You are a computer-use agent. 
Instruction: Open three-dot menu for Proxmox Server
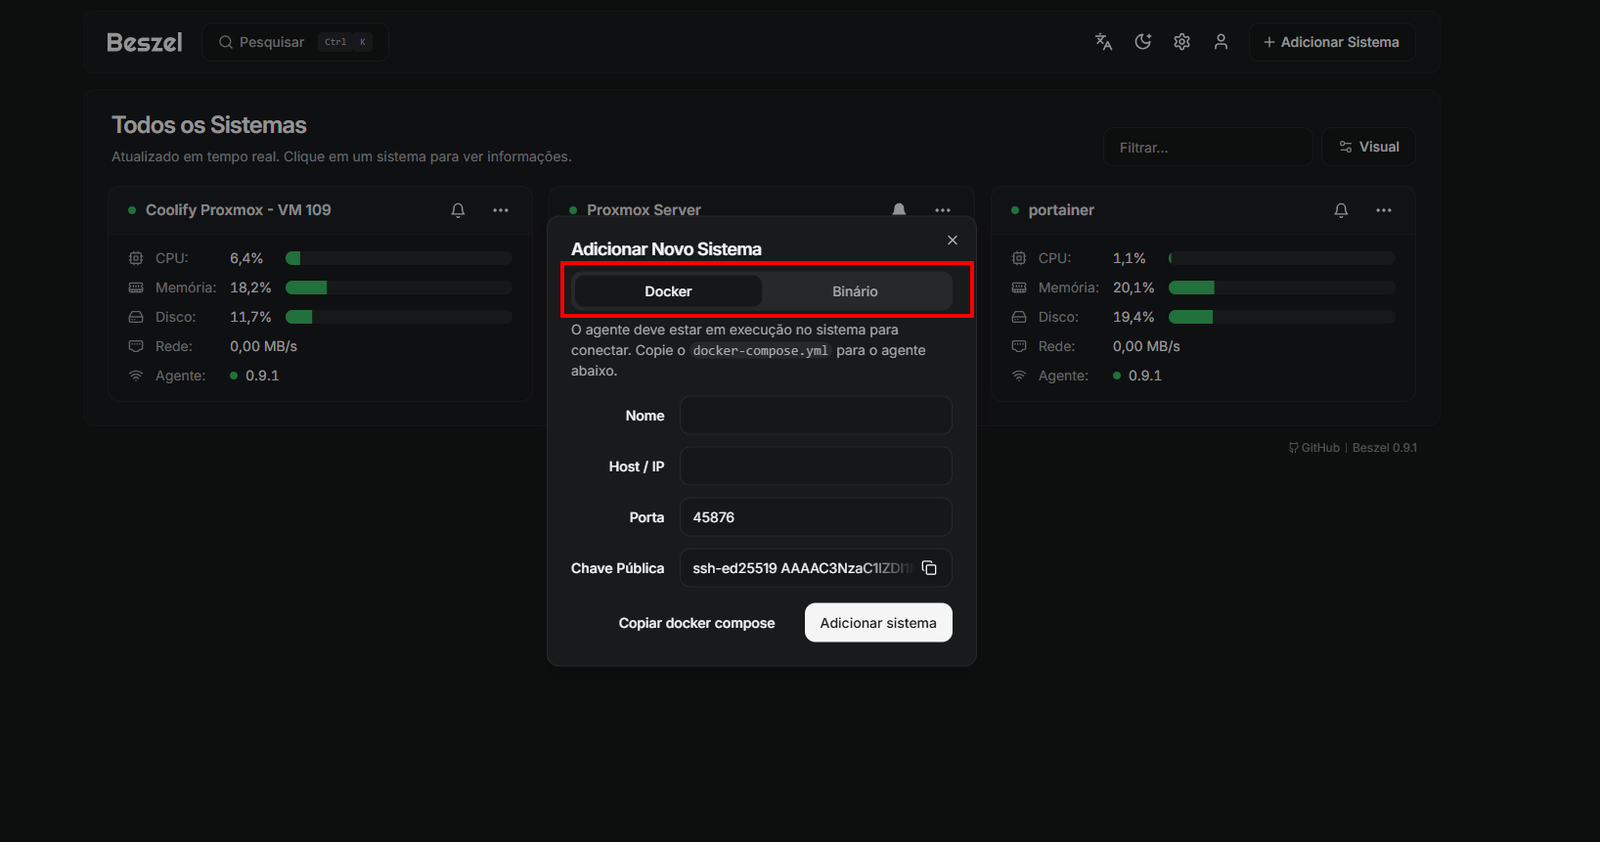click(943, 210)
